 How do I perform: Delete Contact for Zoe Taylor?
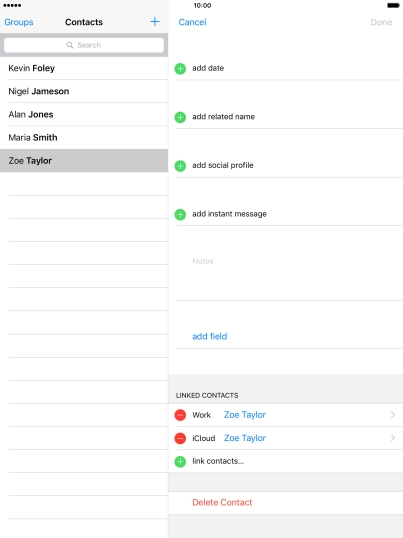coord(222,503)
